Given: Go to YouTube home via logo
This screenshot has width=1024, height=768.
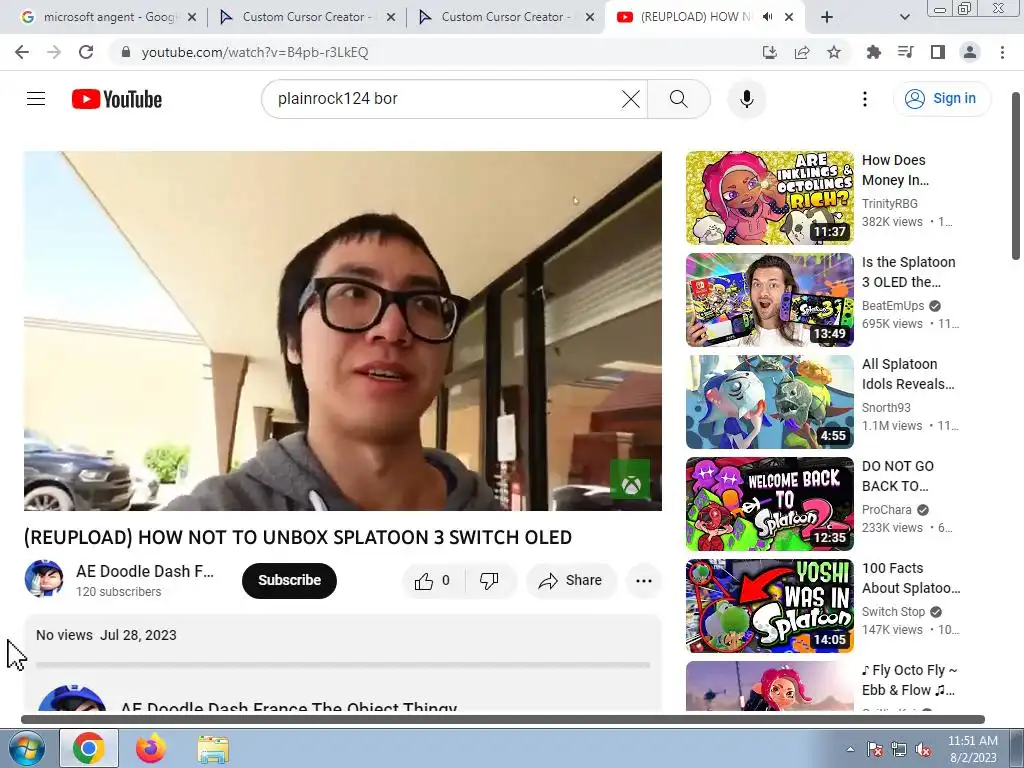Looking at the screenshot, I should [x=117, y=99].
